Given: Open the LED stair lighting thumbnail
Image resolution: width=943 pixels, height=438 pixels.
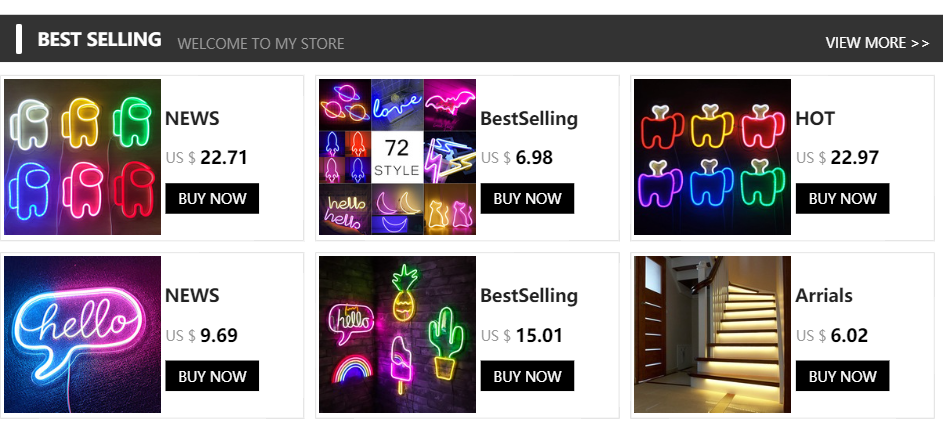Looking at the screenshot, I should tap(712, 334).
